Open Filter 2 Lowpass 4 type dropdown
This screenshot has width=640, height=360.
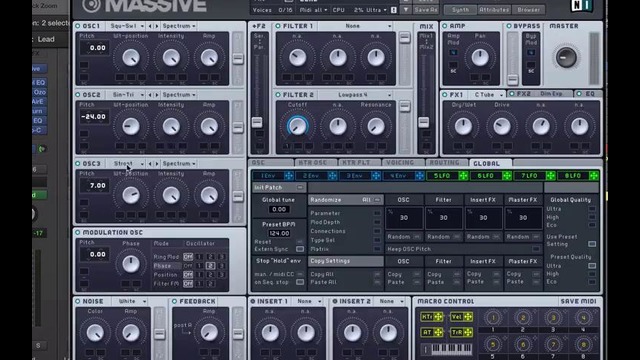[x=354, y=95]
